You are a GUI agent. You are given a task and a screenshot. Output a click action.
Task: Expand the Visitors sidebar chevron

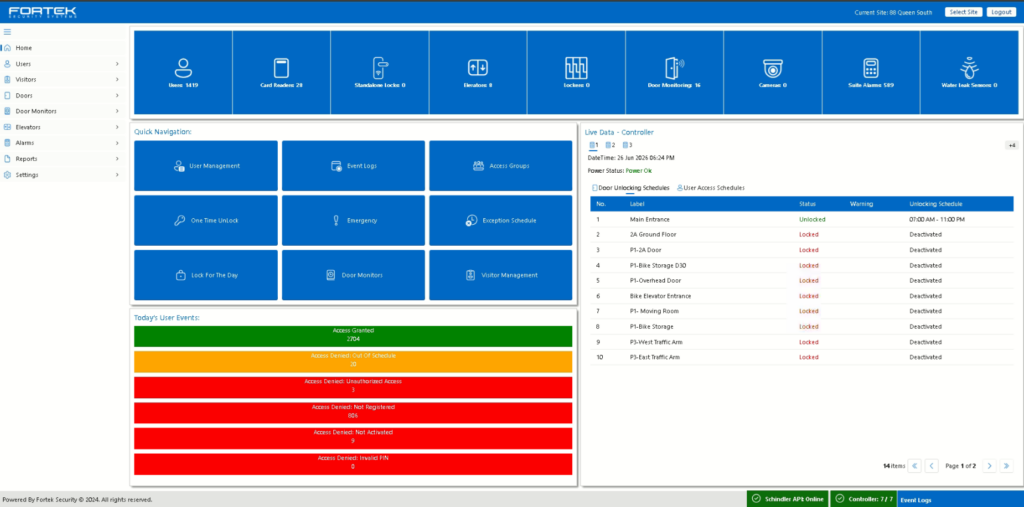coord(117,80)
